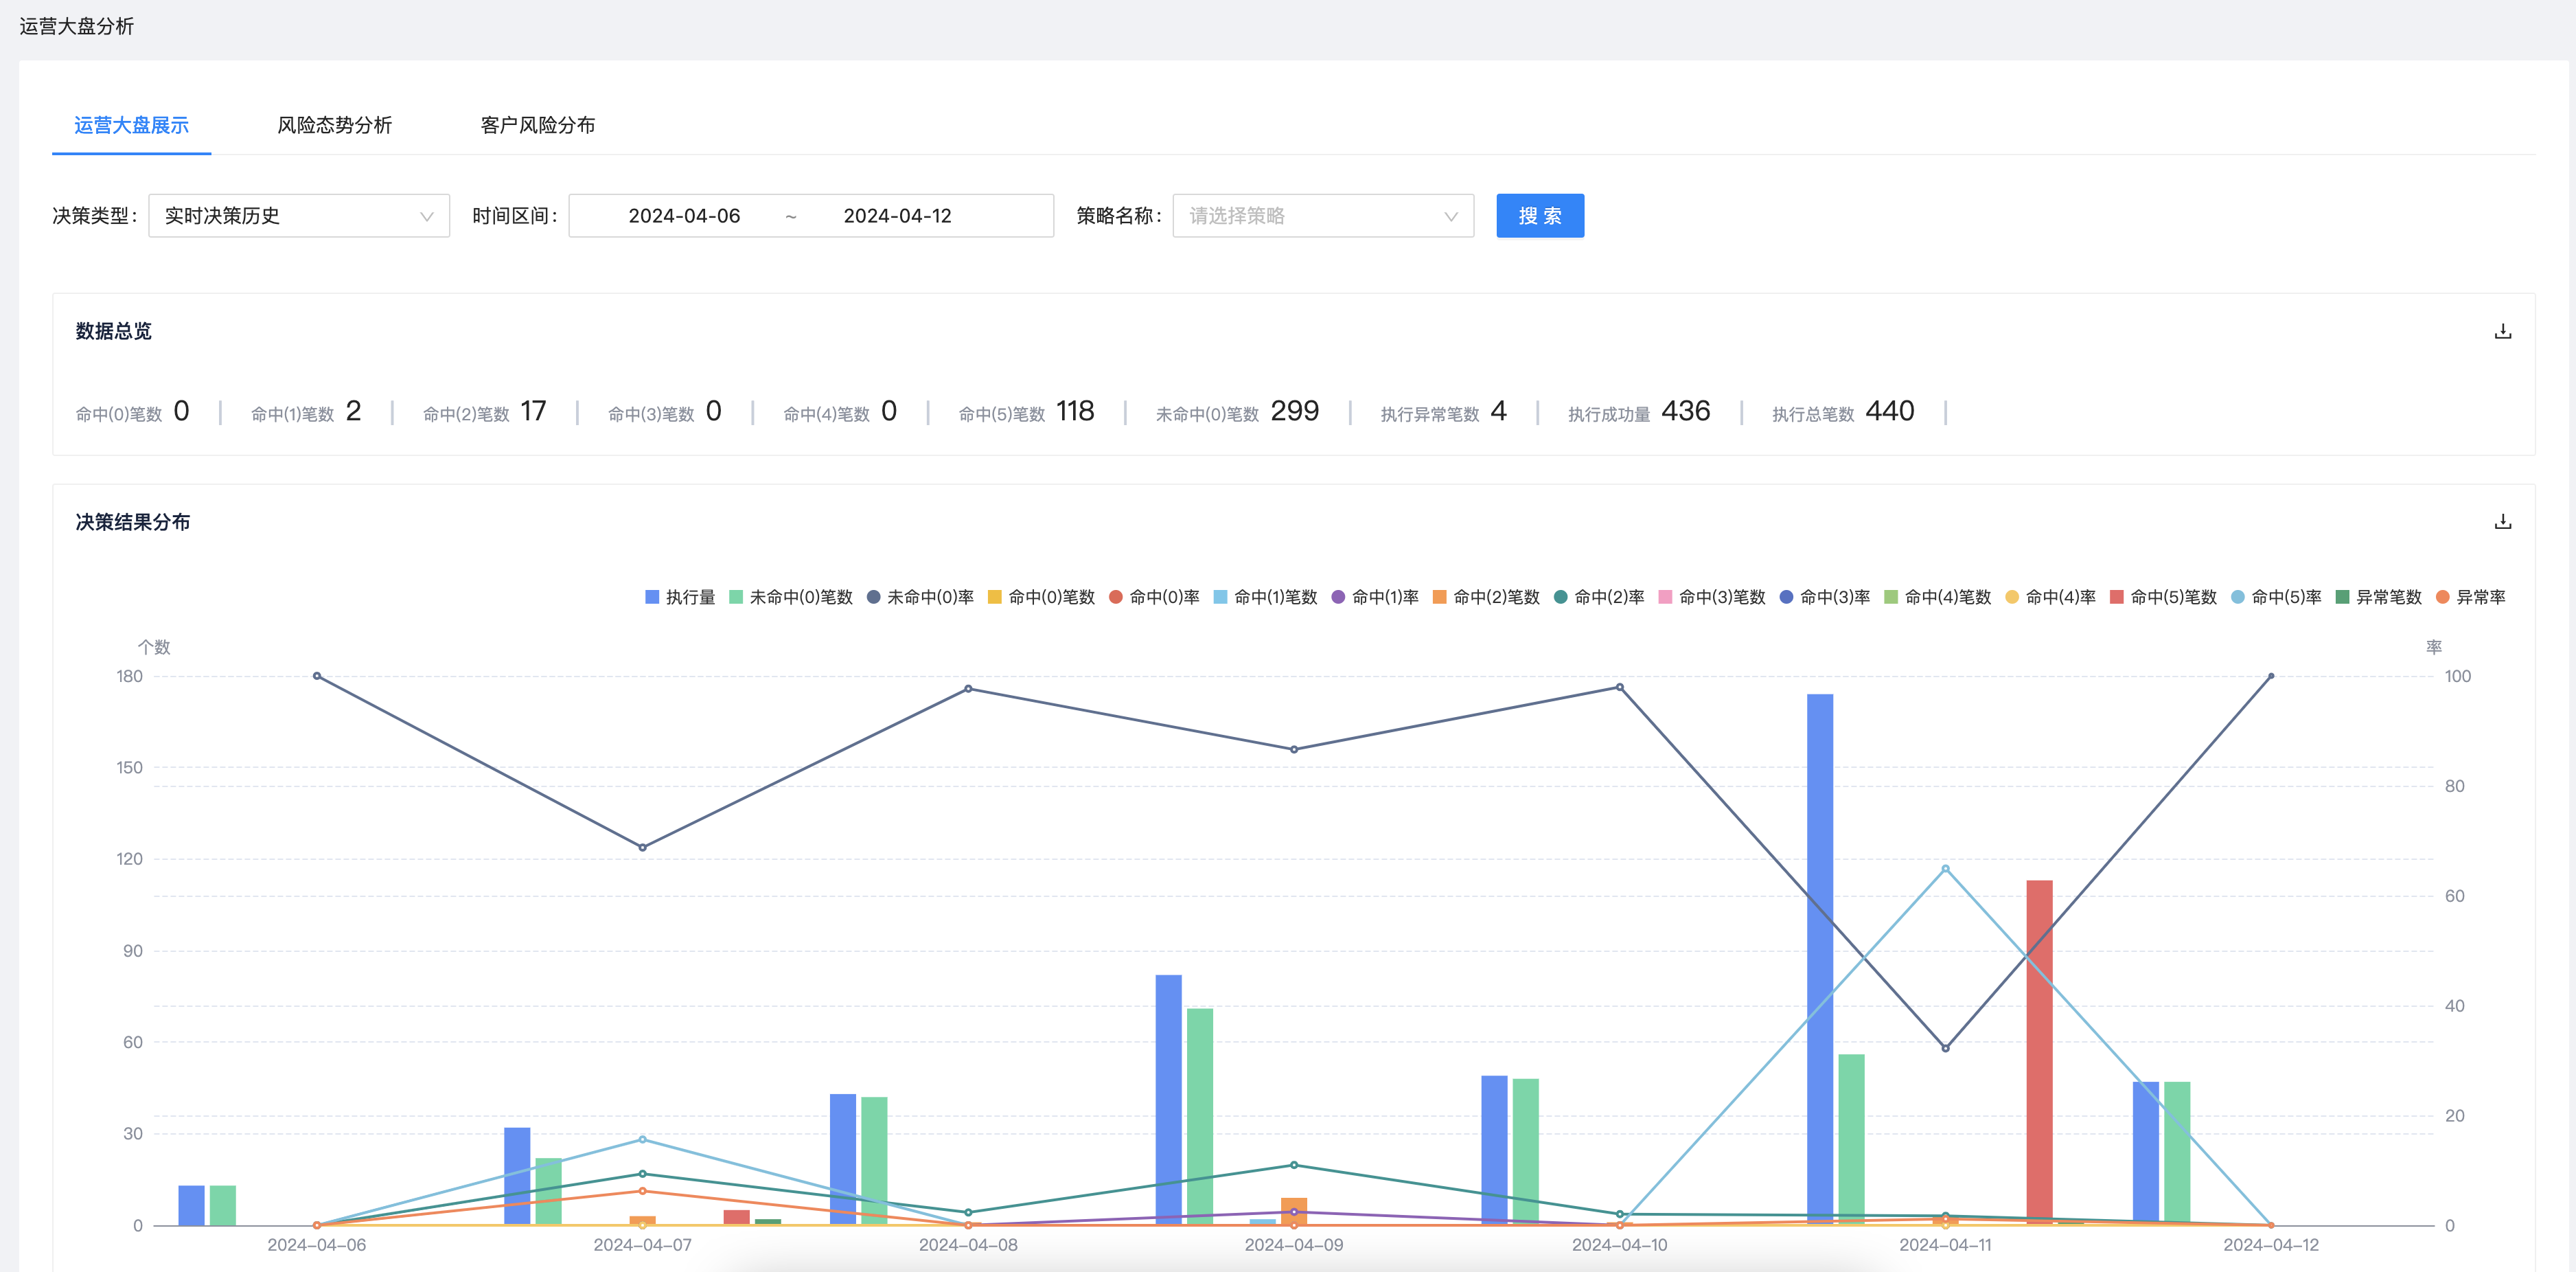The image size is (2576, 1272).
Task: Switch to 运营大盘展示 tab
Action: click(x=131, y=125)
